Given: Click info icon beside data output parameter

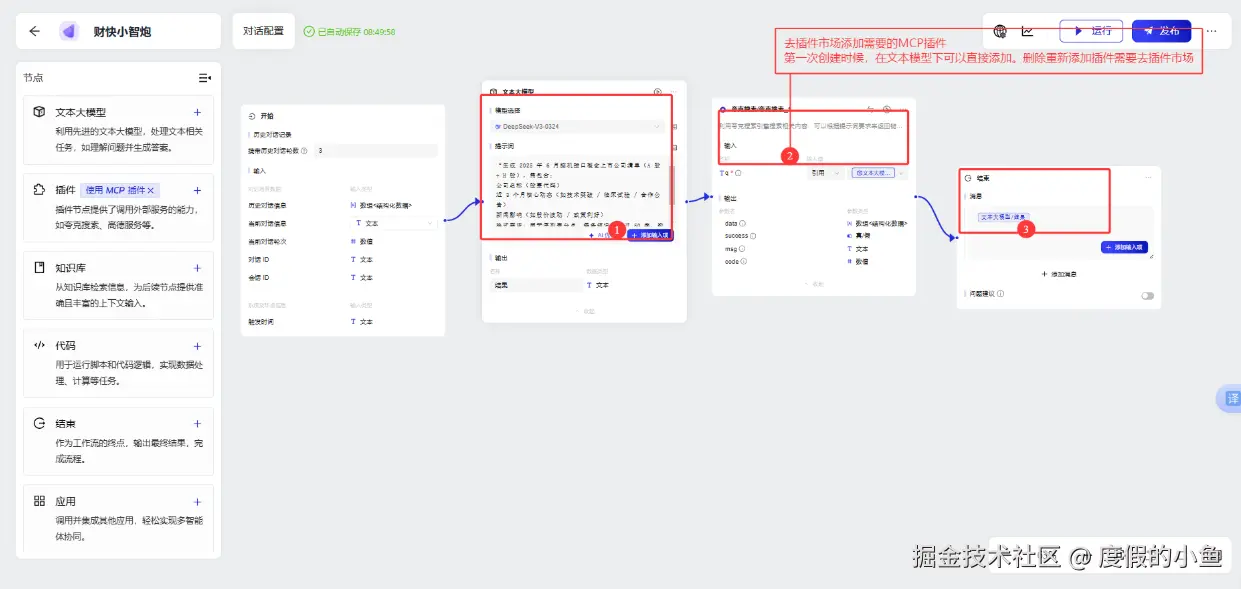Looking at the screenshot, I should point(743,223).
